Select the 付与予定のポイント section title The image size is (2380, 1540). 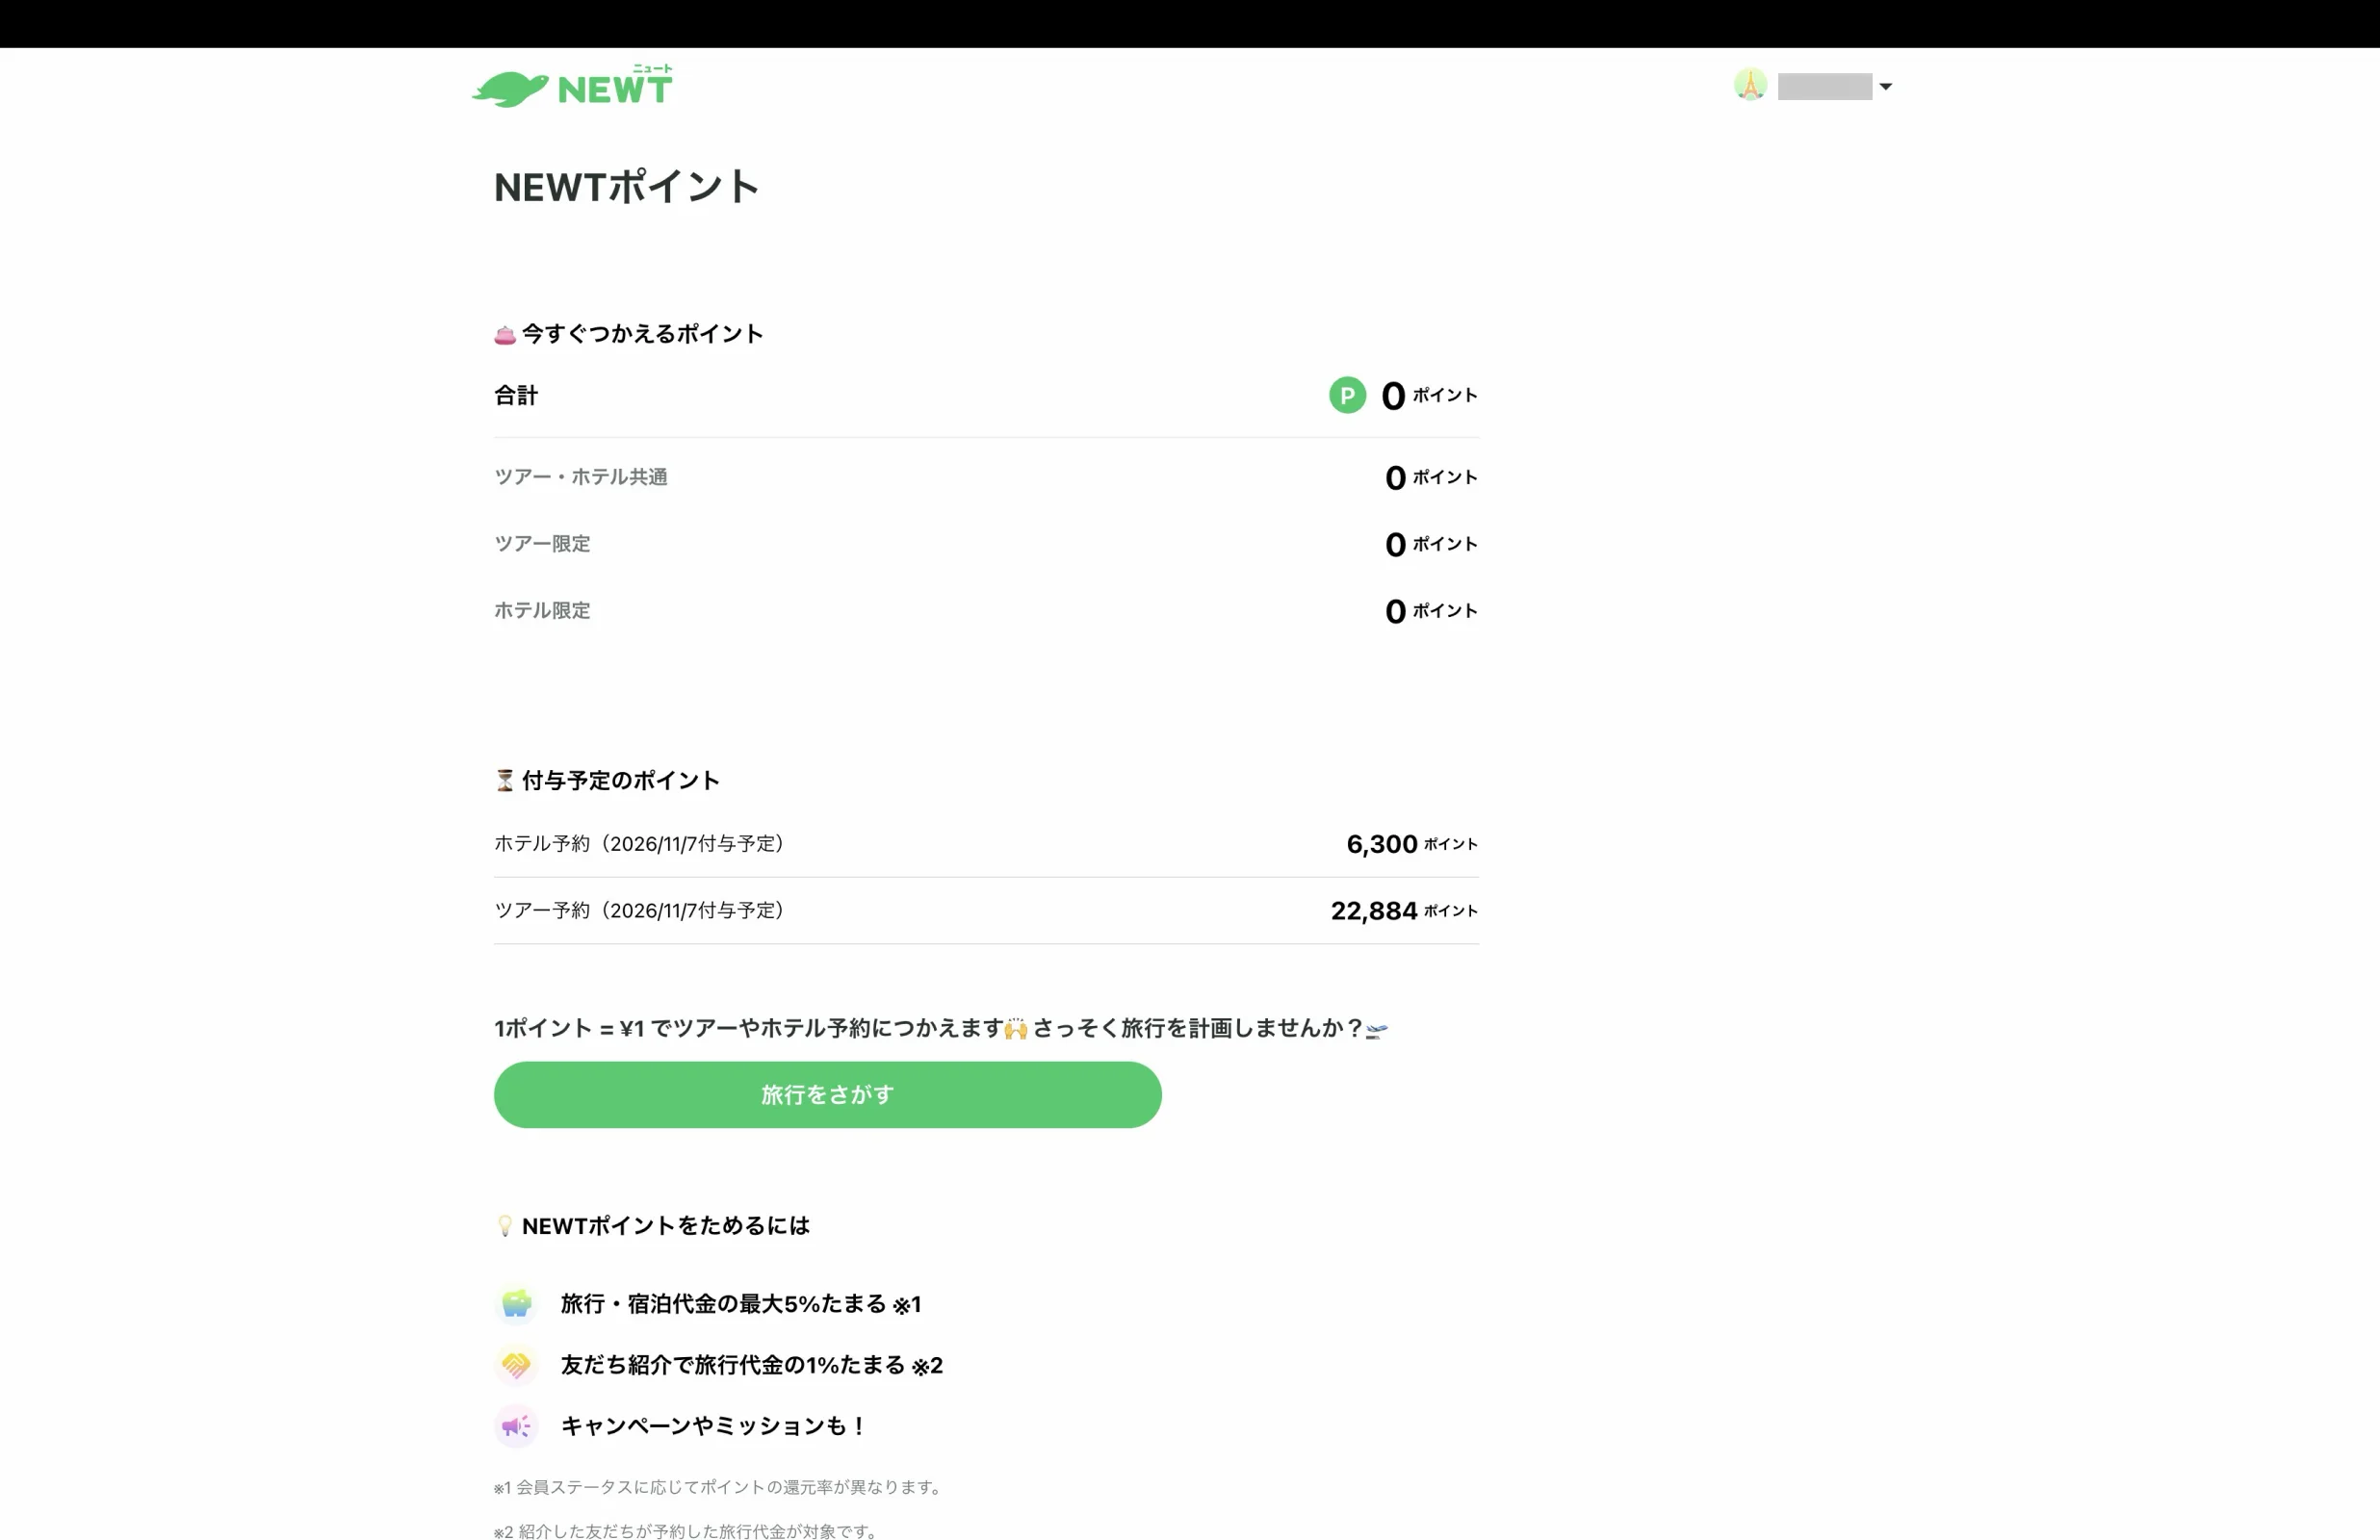pos(620,780)
